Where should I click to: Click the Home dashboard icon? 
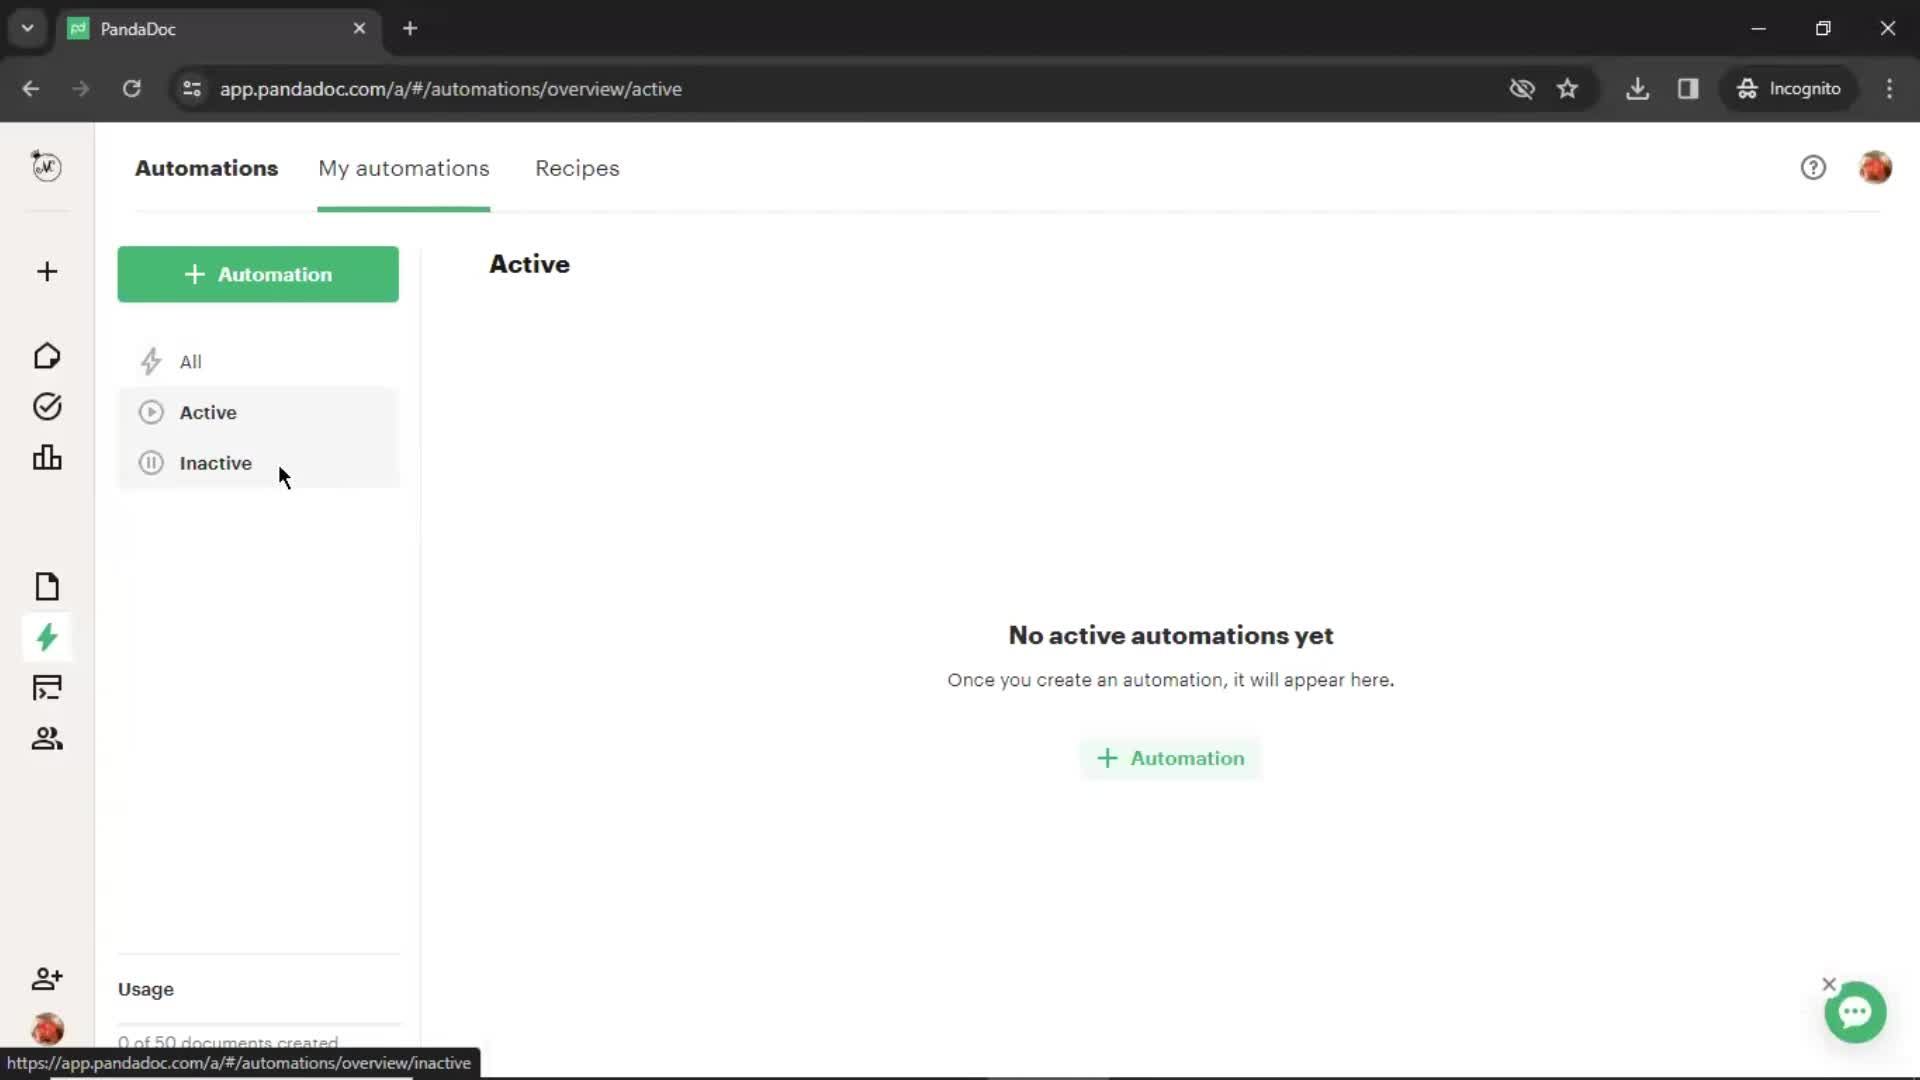pyautogui.click(x=45, y=355)
